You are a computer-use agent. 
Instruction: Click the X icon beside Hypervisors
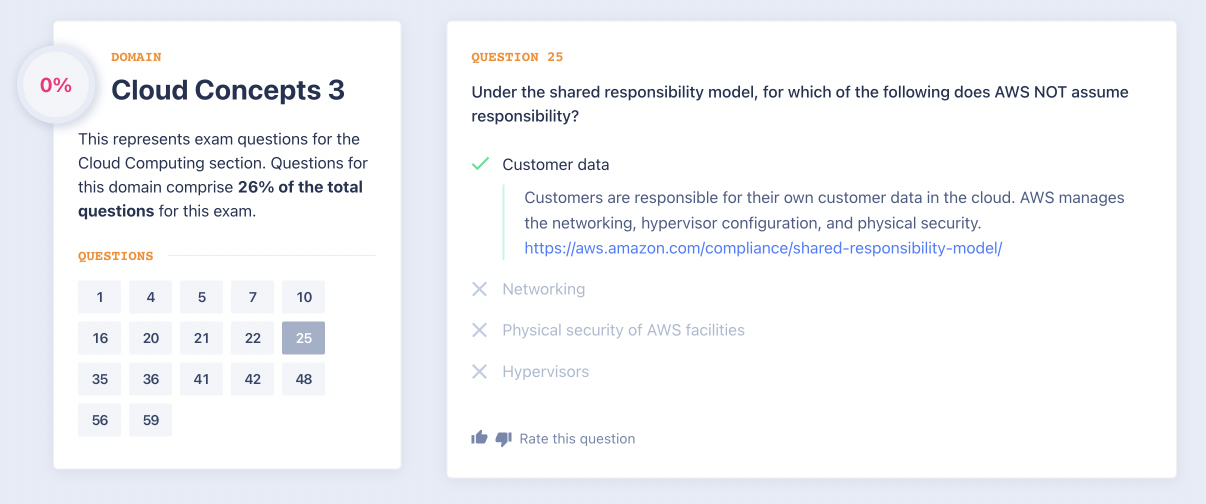coord(480,372)
